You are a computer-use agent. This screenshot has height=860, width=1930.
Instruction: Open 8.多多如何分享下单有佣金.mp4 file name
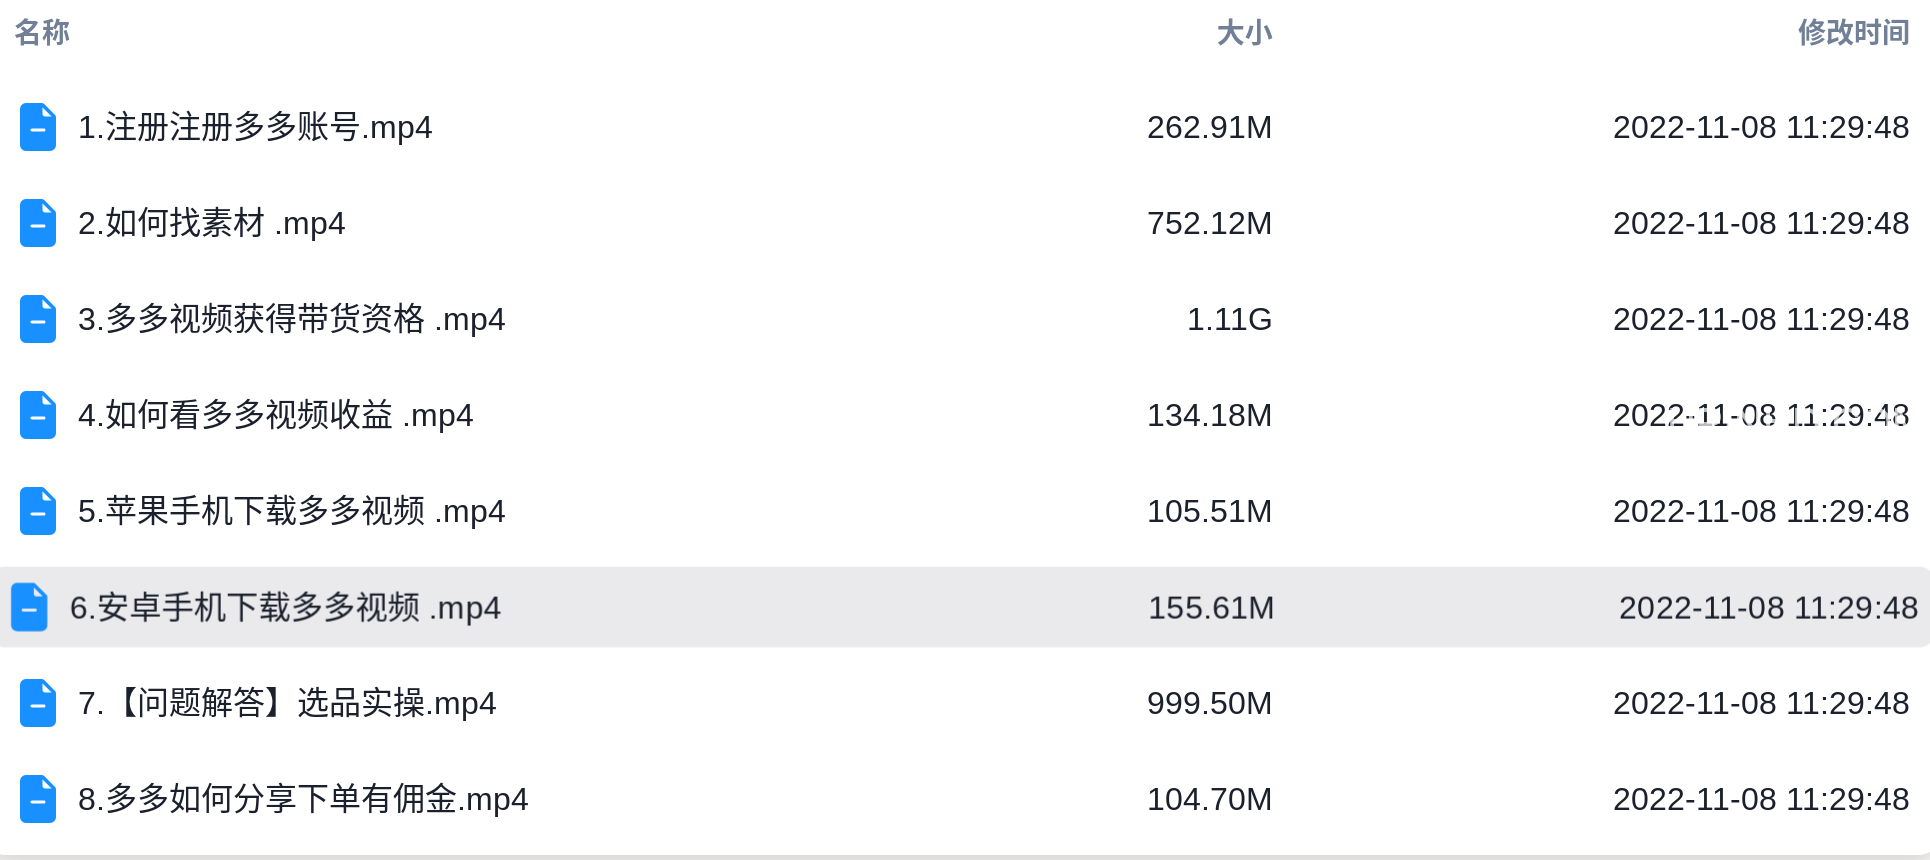(303, 799)
